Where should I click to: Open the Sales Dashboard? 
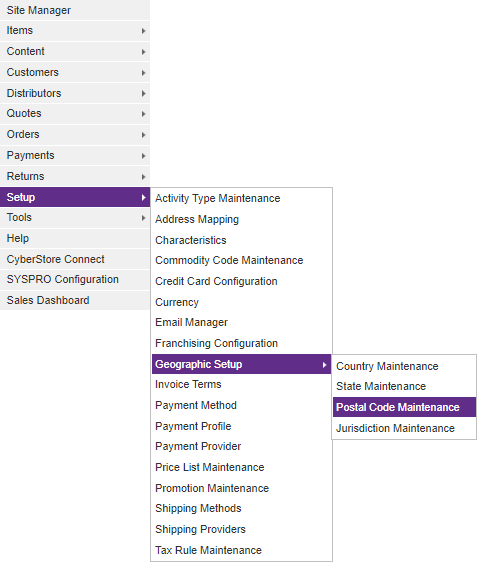point(75,300)
